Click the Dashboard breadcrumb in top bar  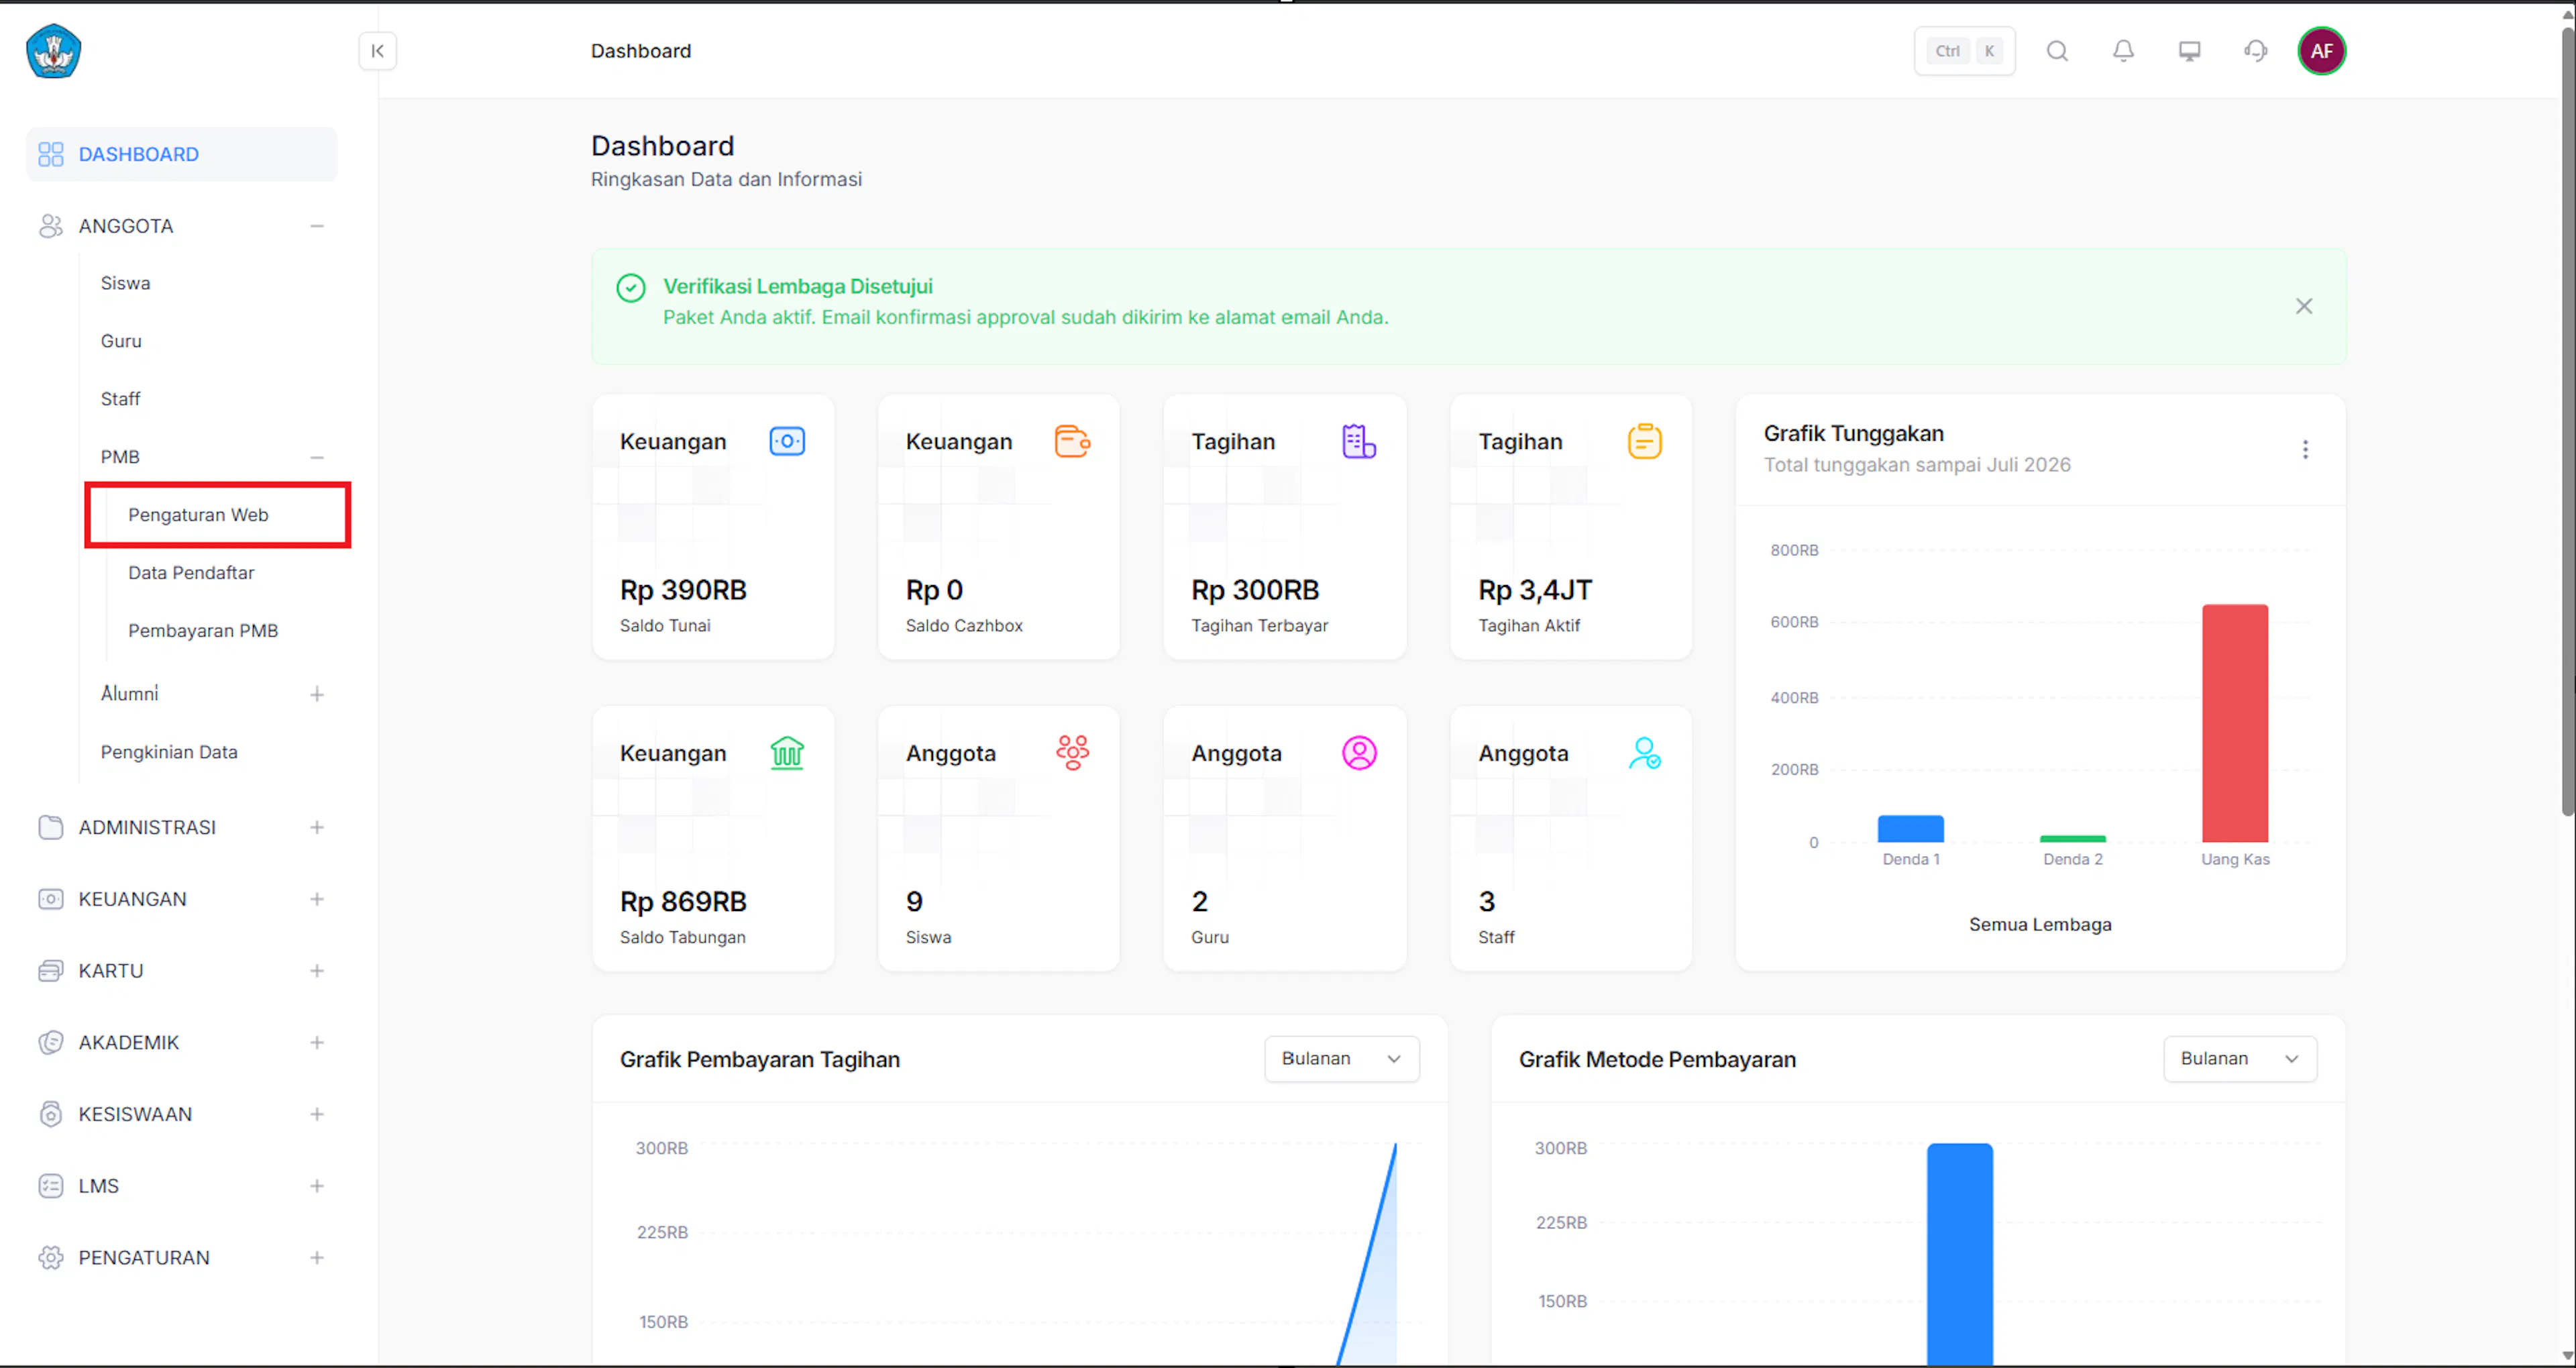coord(641,51)
